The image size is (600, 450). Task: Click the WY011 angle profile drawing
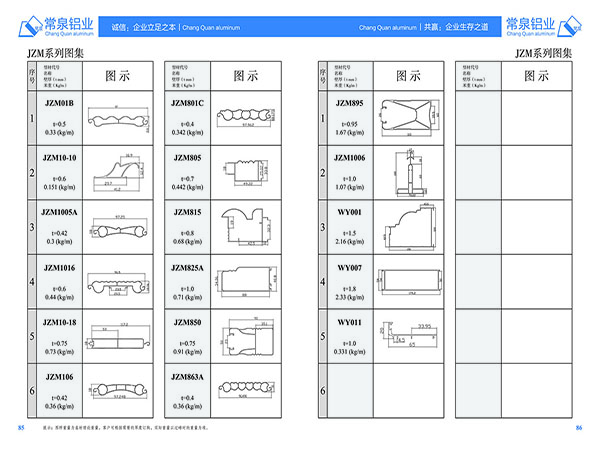click(x=408, y=335)
